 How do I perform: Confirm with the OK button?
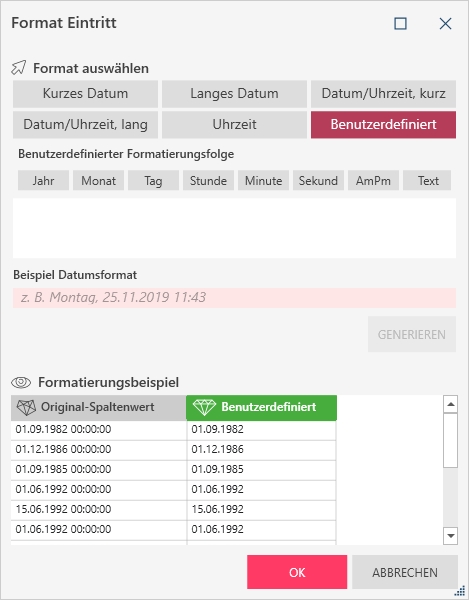(x=297, y=572)
